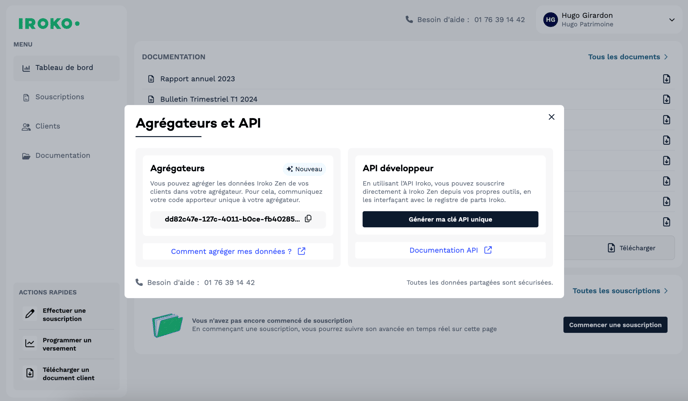Viewport: 688px width, 401px height.
Task: Click Télécharger un document client quick action
Action: (66, 374)
